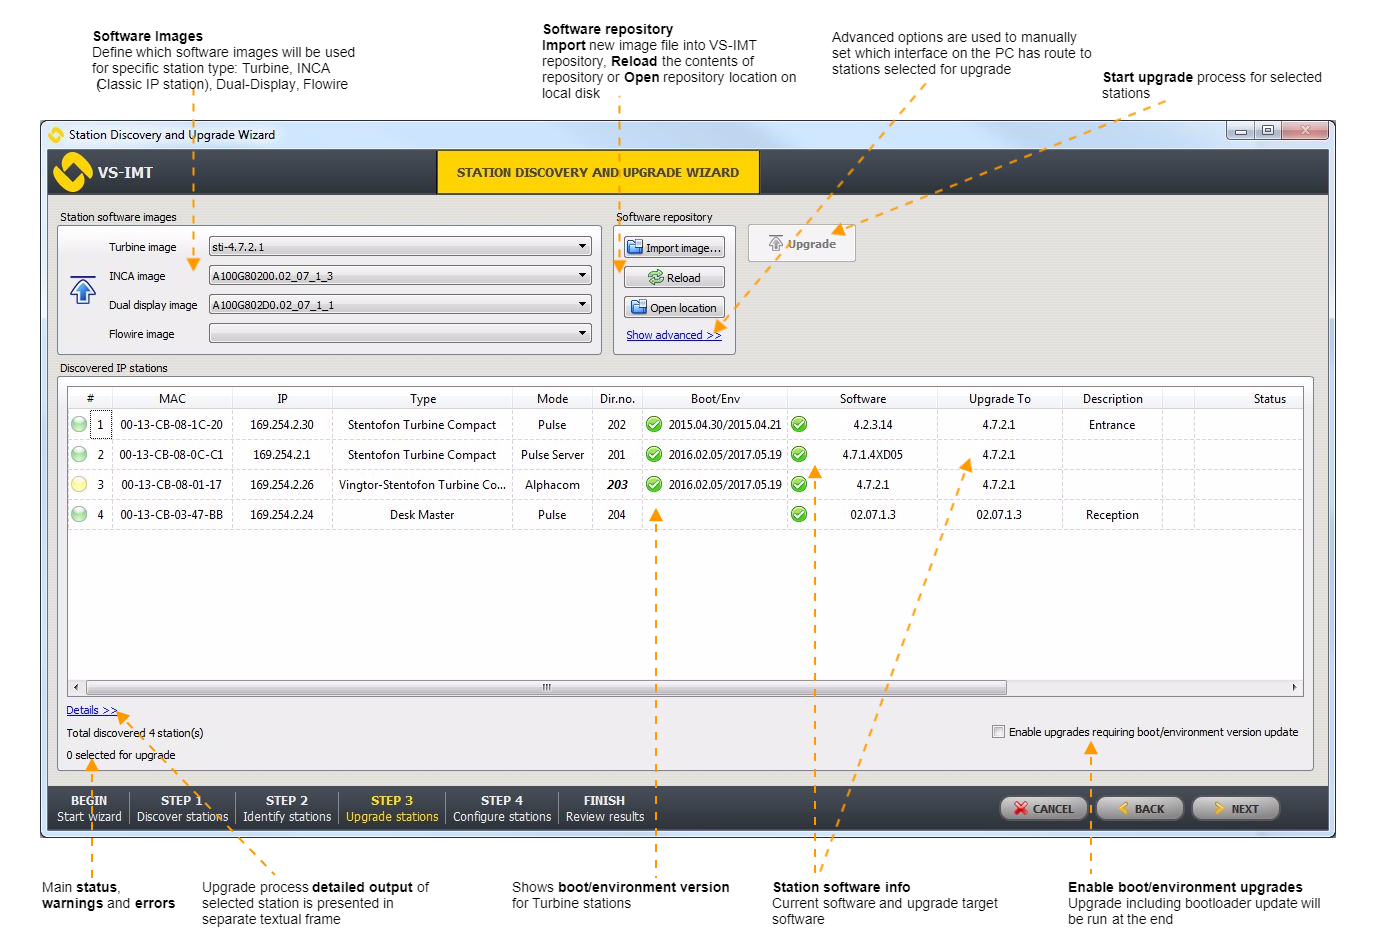Click the Boot/Env green checkmark for station 2
Screen dimensions: 1388x947
click(x=654, y=455)
